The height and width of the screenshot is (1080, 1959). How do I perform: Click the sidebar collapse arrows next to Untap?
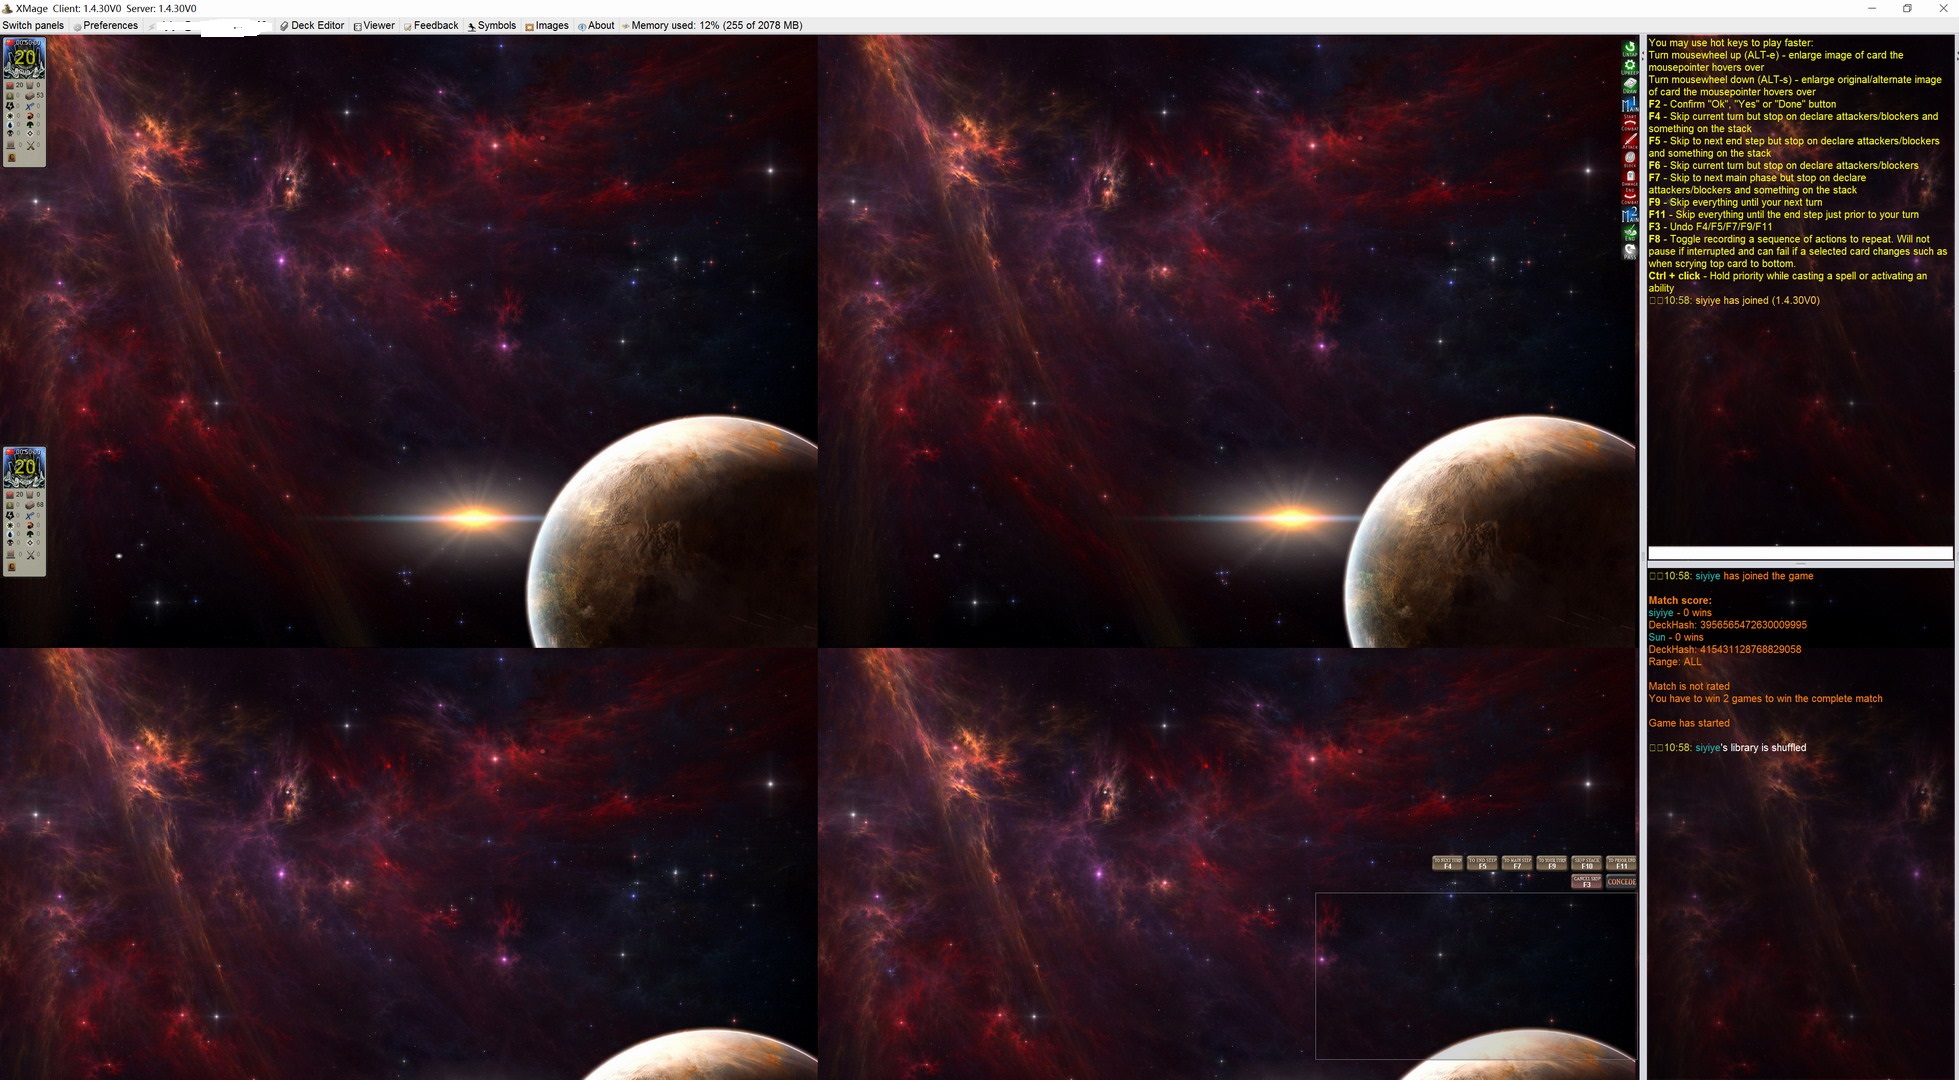pos(1643,55)
